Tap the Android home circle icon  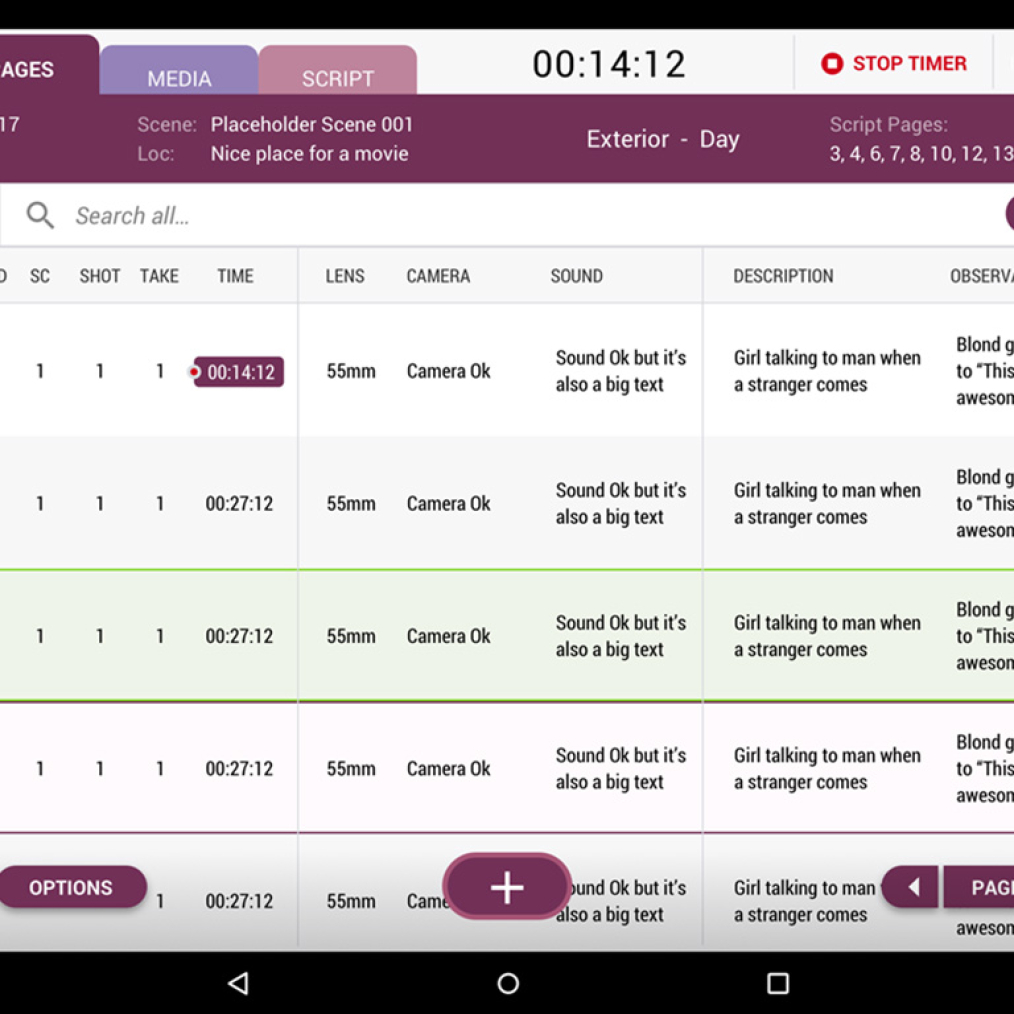(x=508, y=983)
